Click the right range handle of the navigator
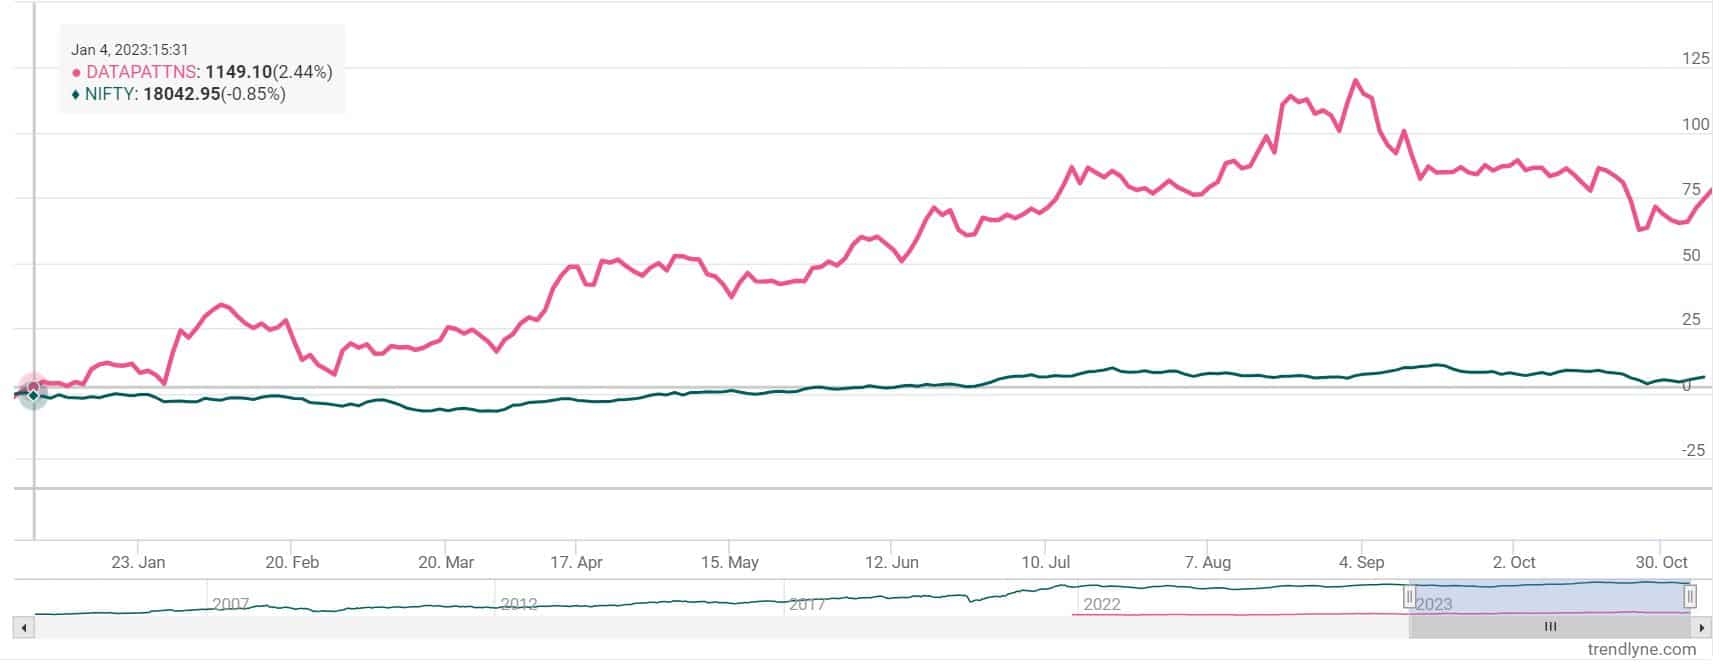The height and width of the screenshot is (670, 1722). point(1689,597)
